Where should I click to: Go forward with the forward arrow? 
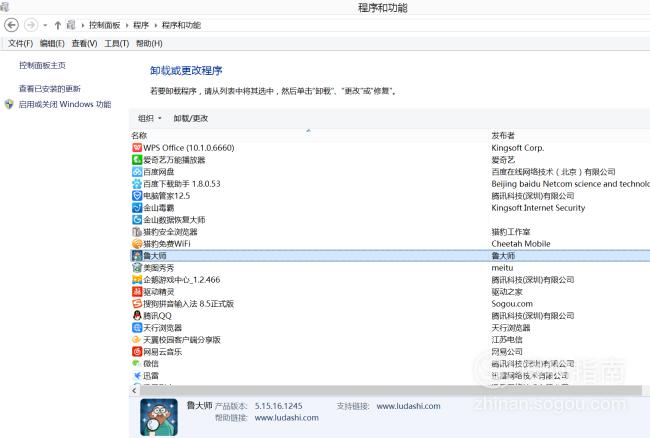(x=31, y=25)
